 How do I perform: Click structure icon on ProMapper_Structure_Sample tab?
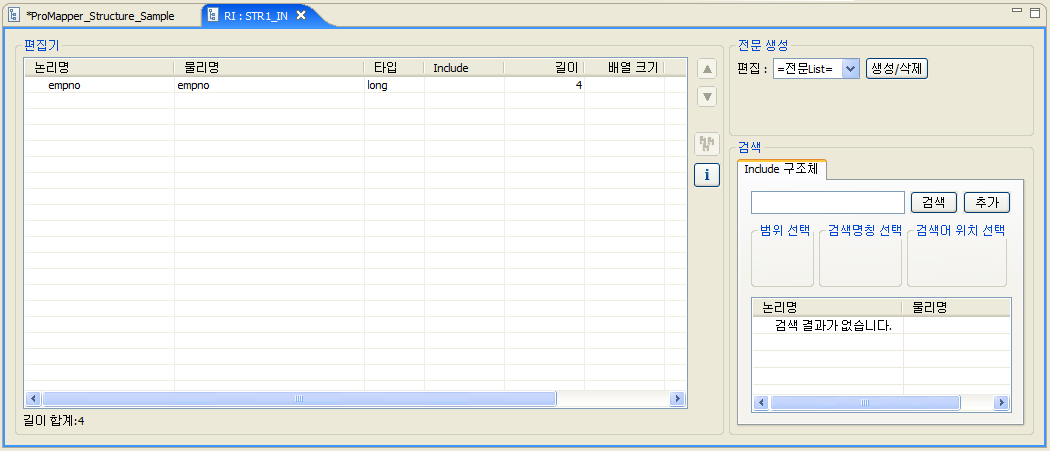click(13, 15)
